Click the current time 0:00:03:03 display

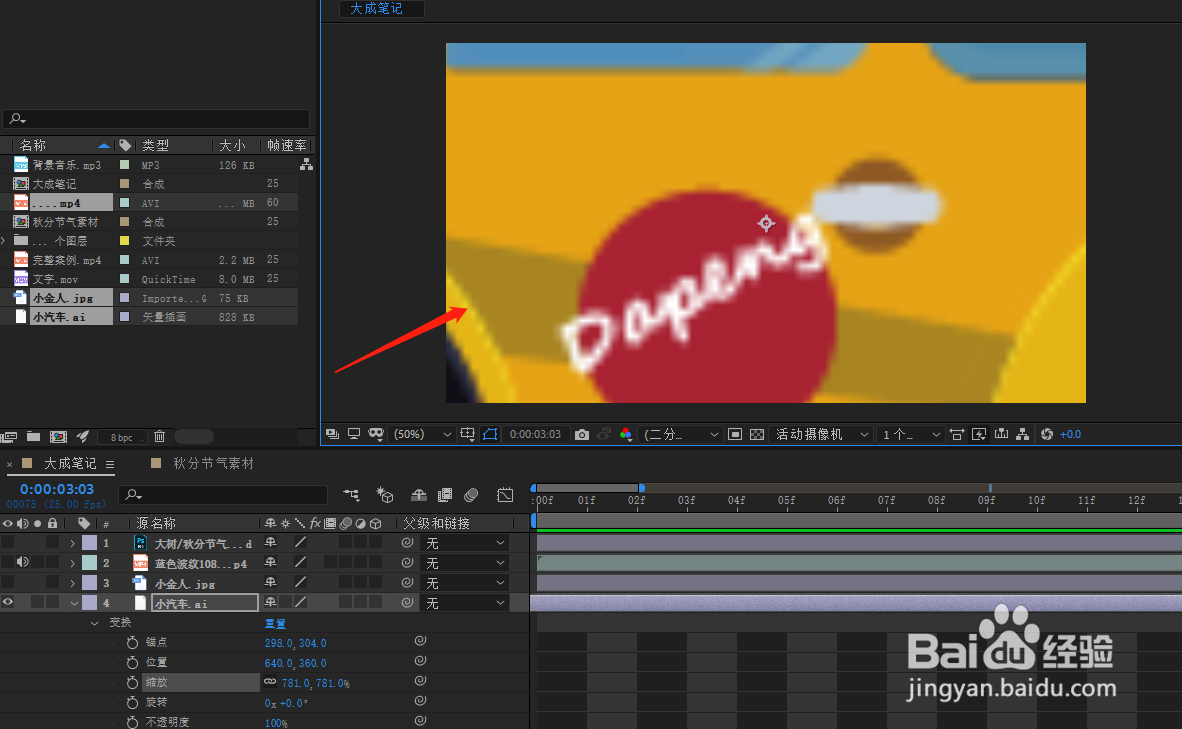coord(57,489)
